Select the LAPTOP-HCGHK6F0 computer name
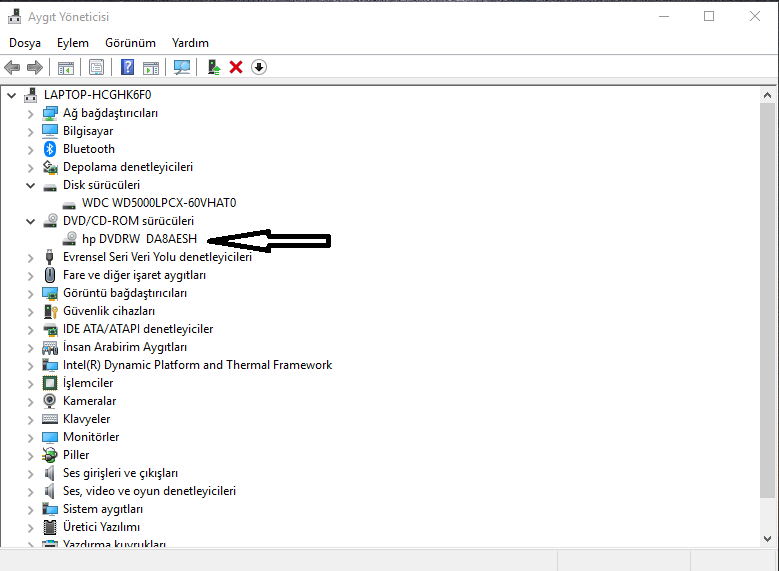Image resolution: width=779 pixels, height=571 pixels. [97, 95]
